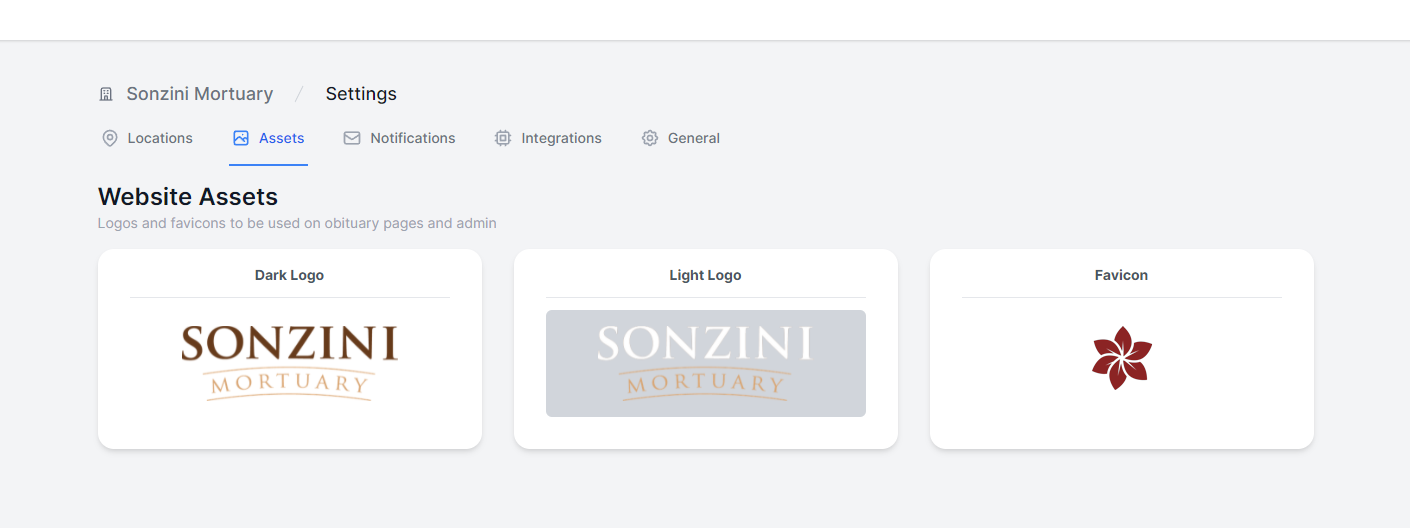The image size is (1410, 528).
Task: Click the Light Logo preview image
Action: [706, 363]
